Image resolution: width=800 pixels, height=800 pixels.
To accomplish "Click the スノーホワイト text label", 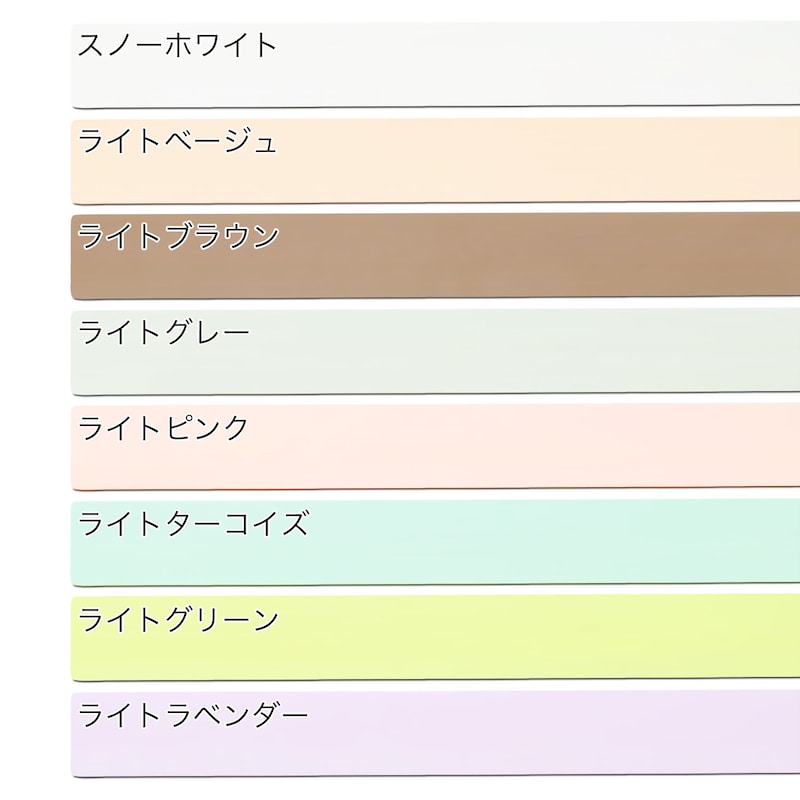I will (177, 44).
